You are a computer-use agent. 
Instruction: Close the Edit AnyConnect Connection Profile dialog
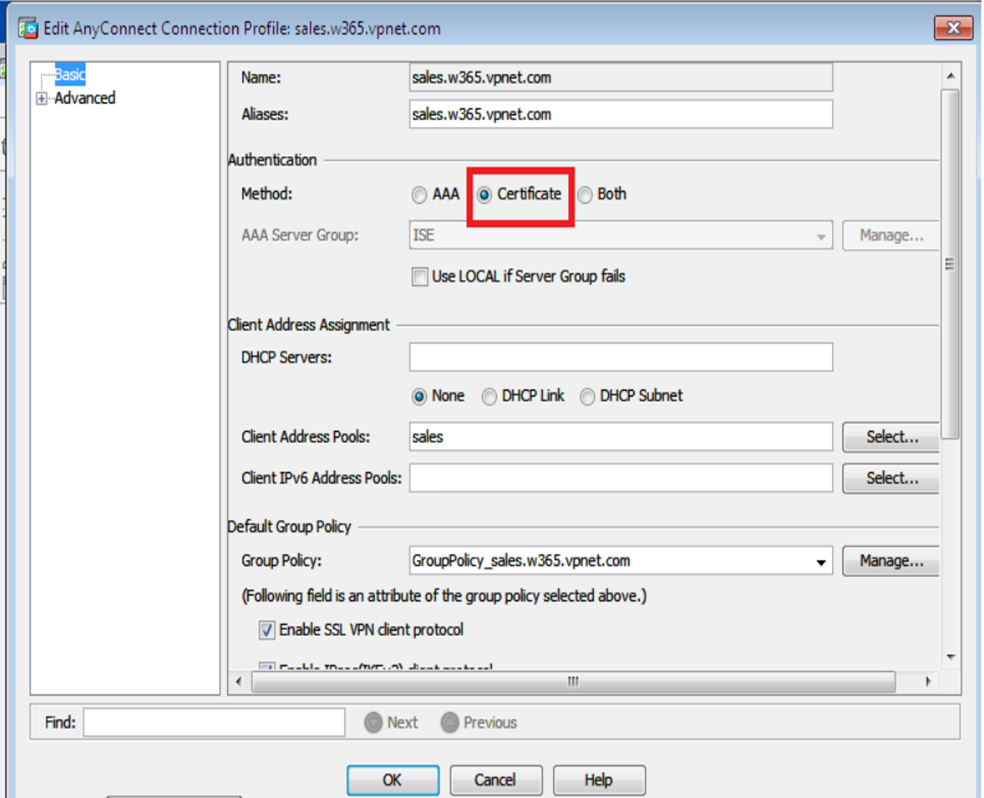point(953,28)
